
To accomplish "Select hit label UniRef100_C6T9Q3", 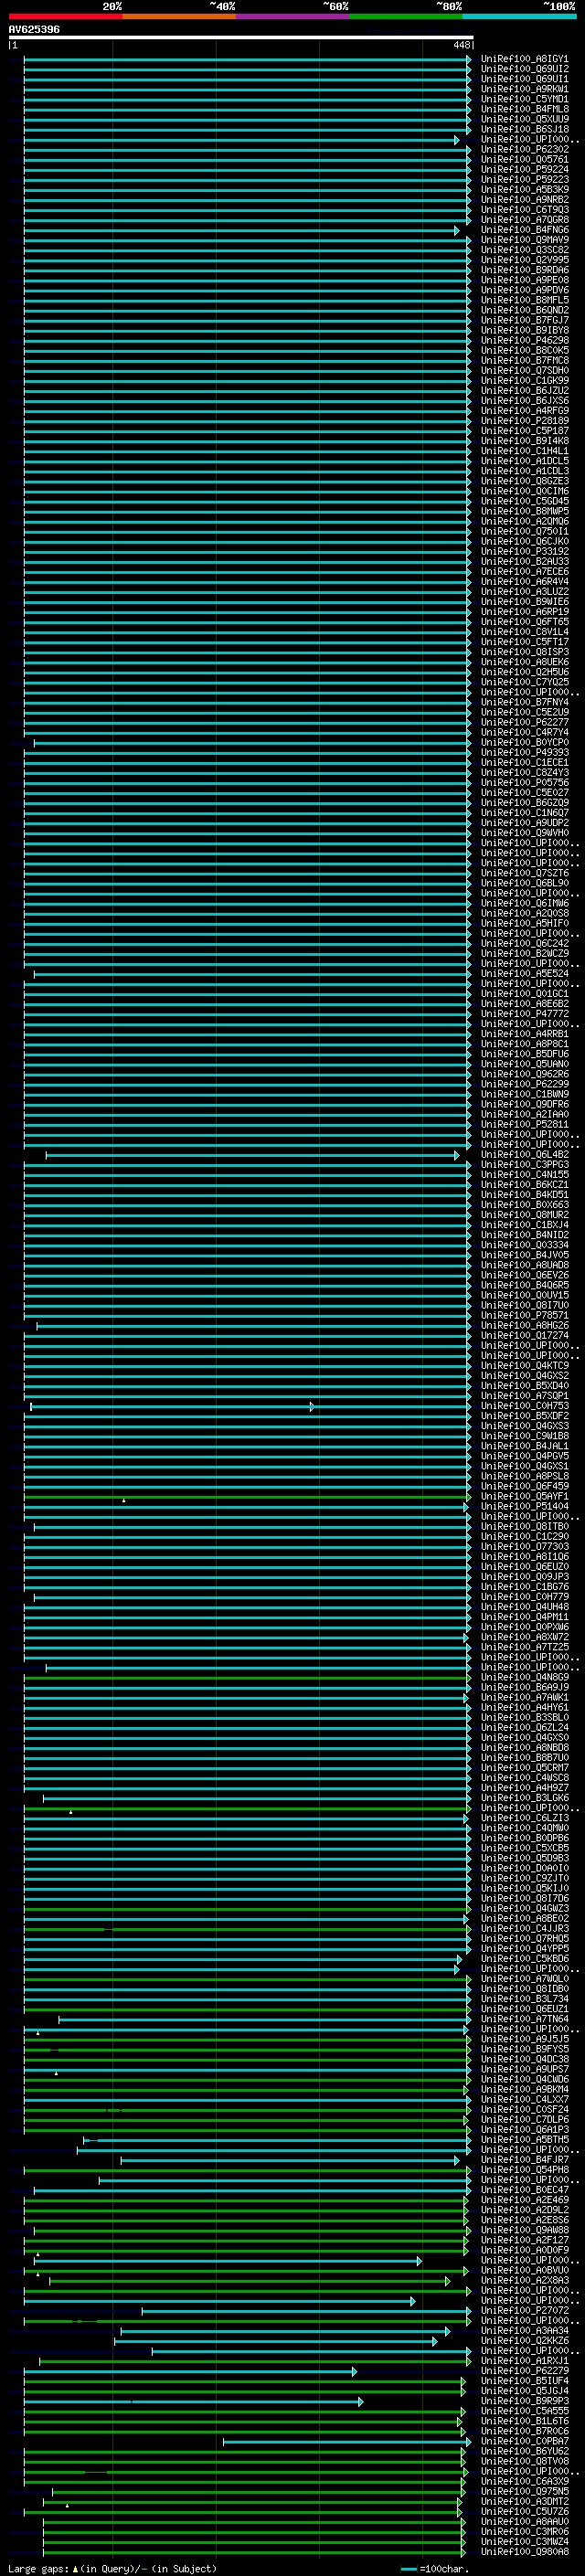I will 524,210.
